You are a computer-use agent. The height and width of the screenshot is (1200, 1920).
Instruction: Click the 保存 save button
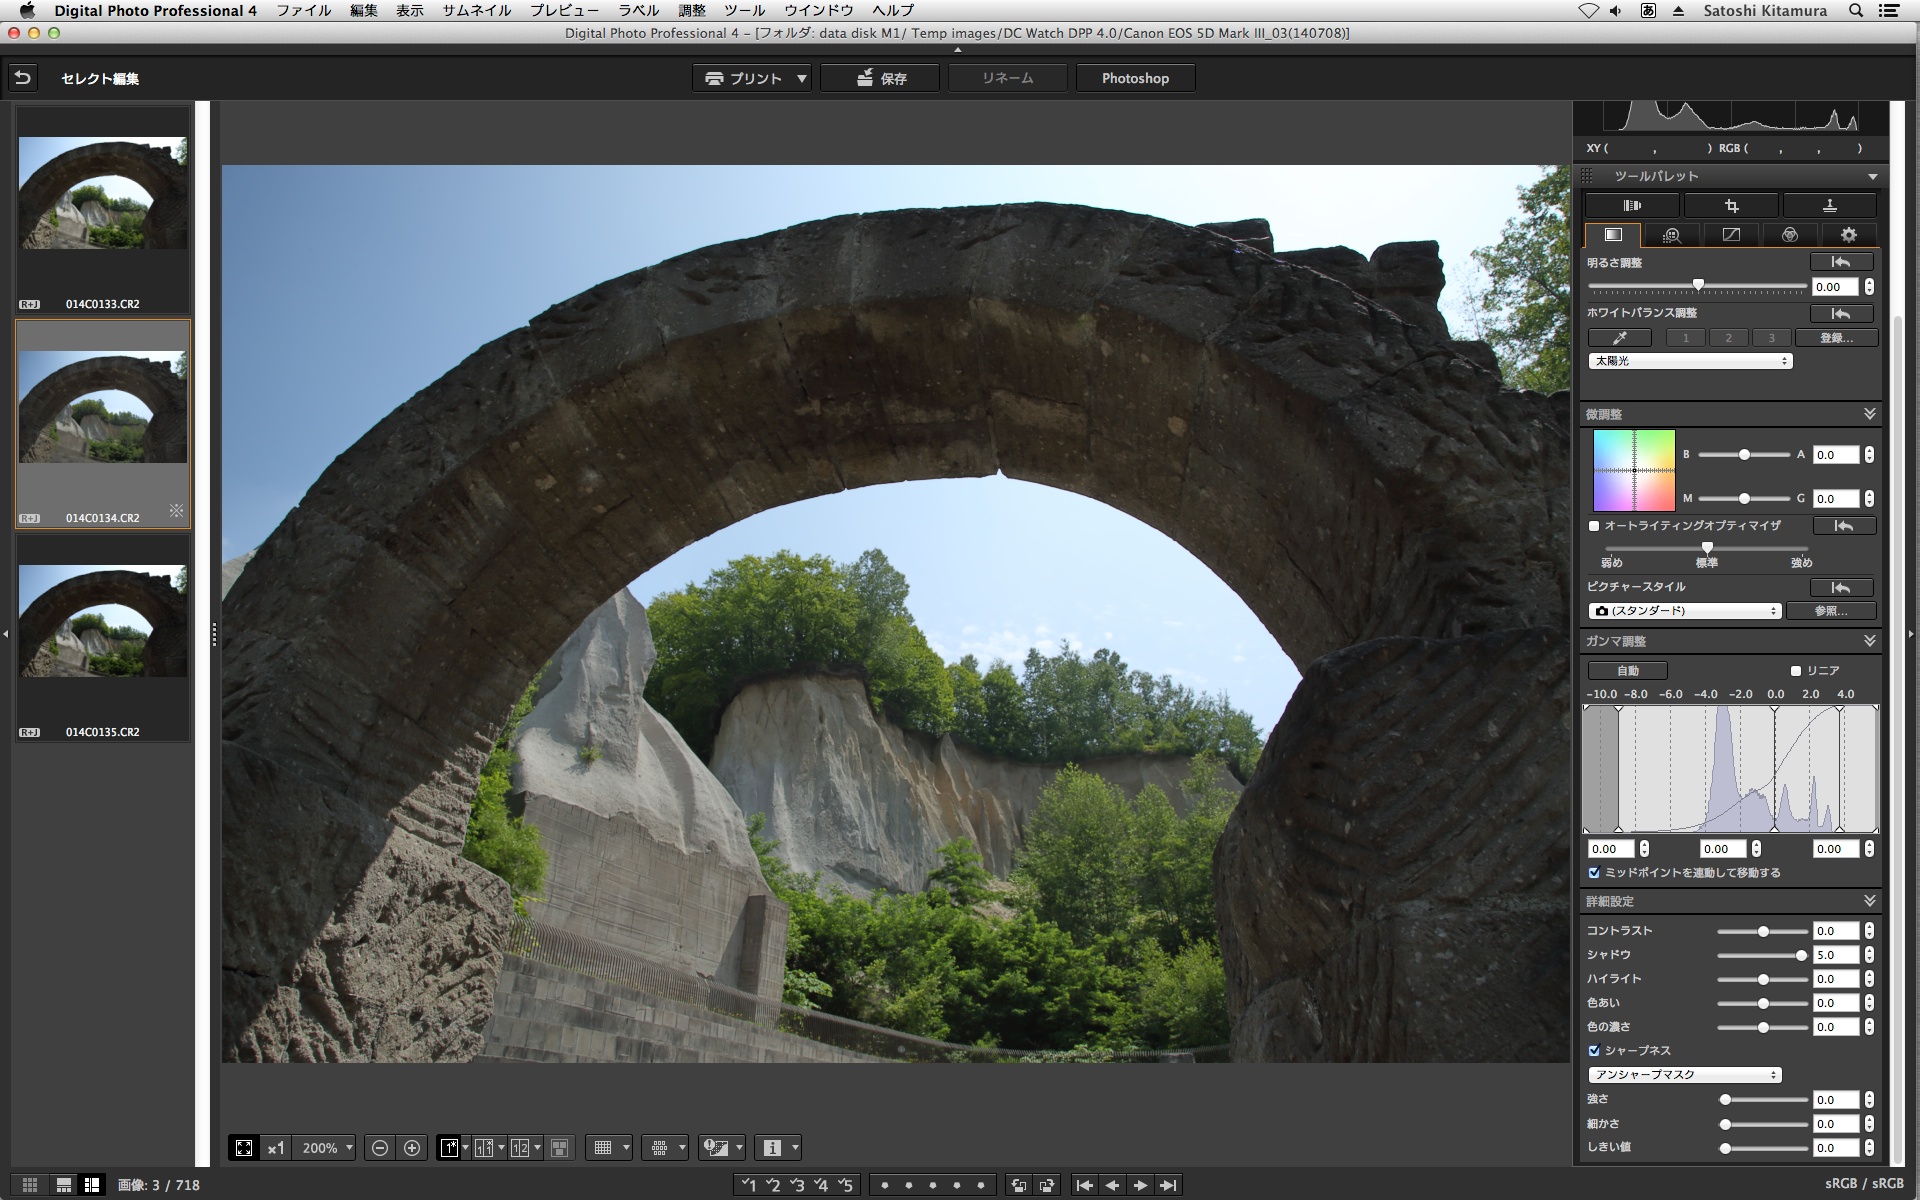pos(880,78)
